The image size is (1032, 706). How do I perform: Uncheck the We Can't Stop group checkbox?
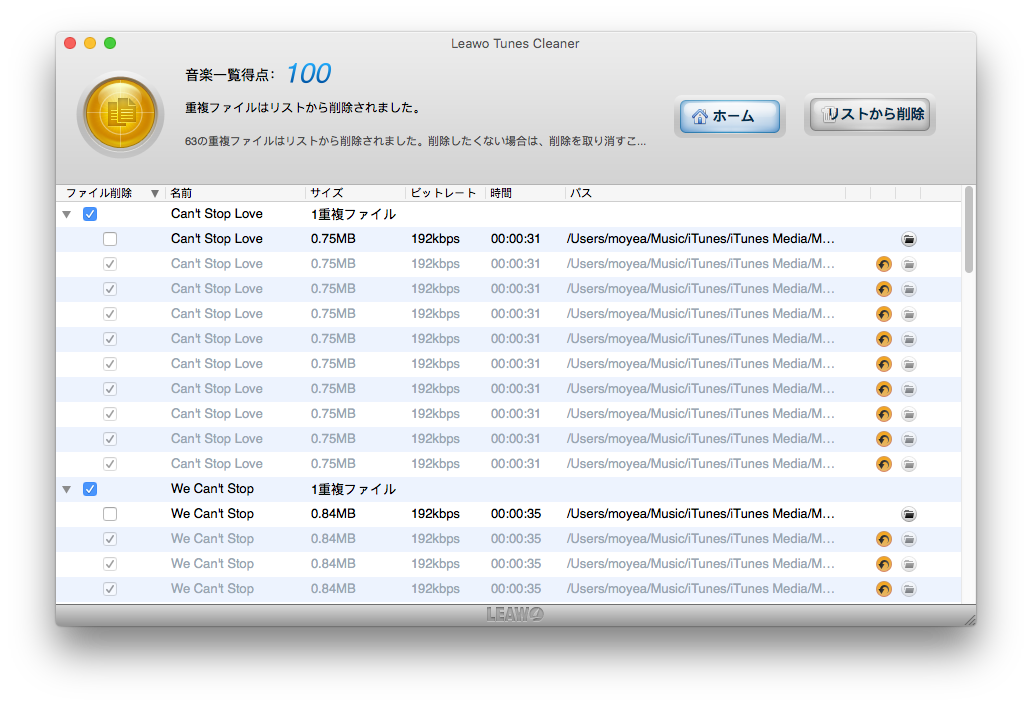click(90, 489)
